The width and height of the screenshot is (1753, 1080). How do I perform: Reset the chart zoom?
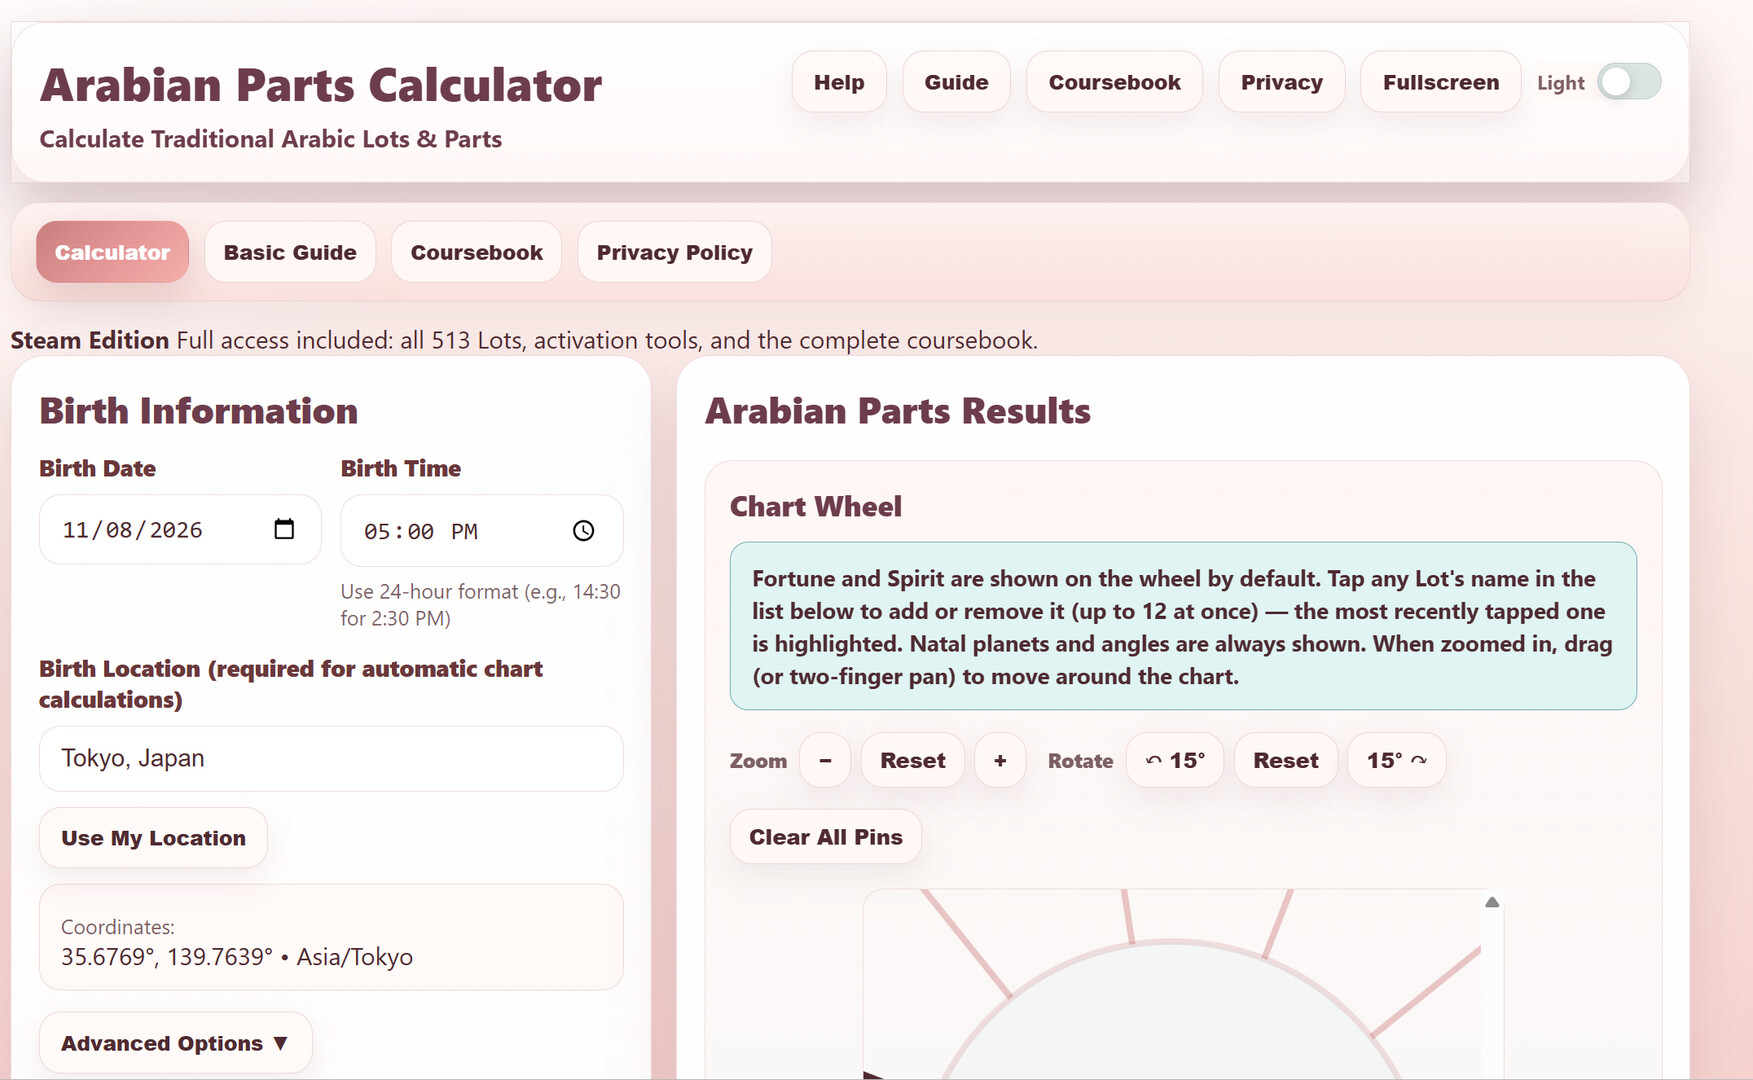[x=913, y=760]
